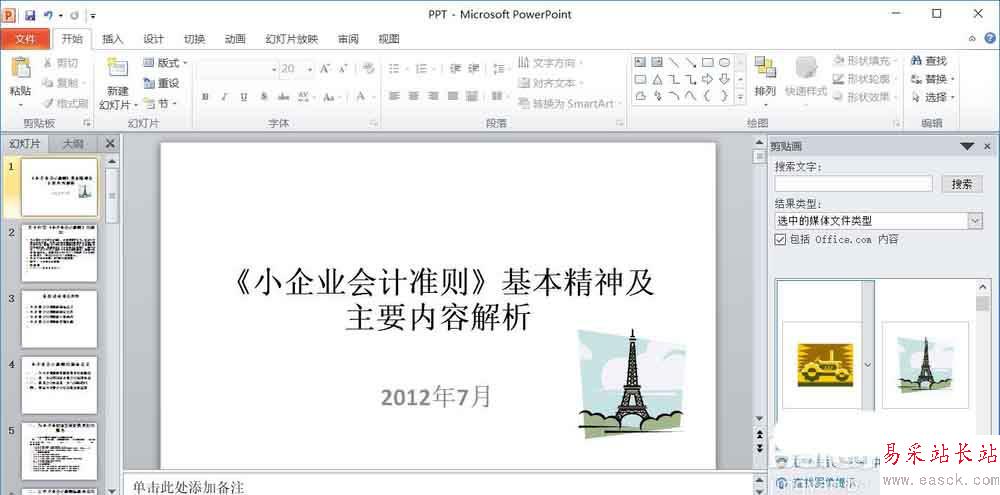Close the clip art task pane
Screen dimensions: 1000x495
click(x=987, y=147)
